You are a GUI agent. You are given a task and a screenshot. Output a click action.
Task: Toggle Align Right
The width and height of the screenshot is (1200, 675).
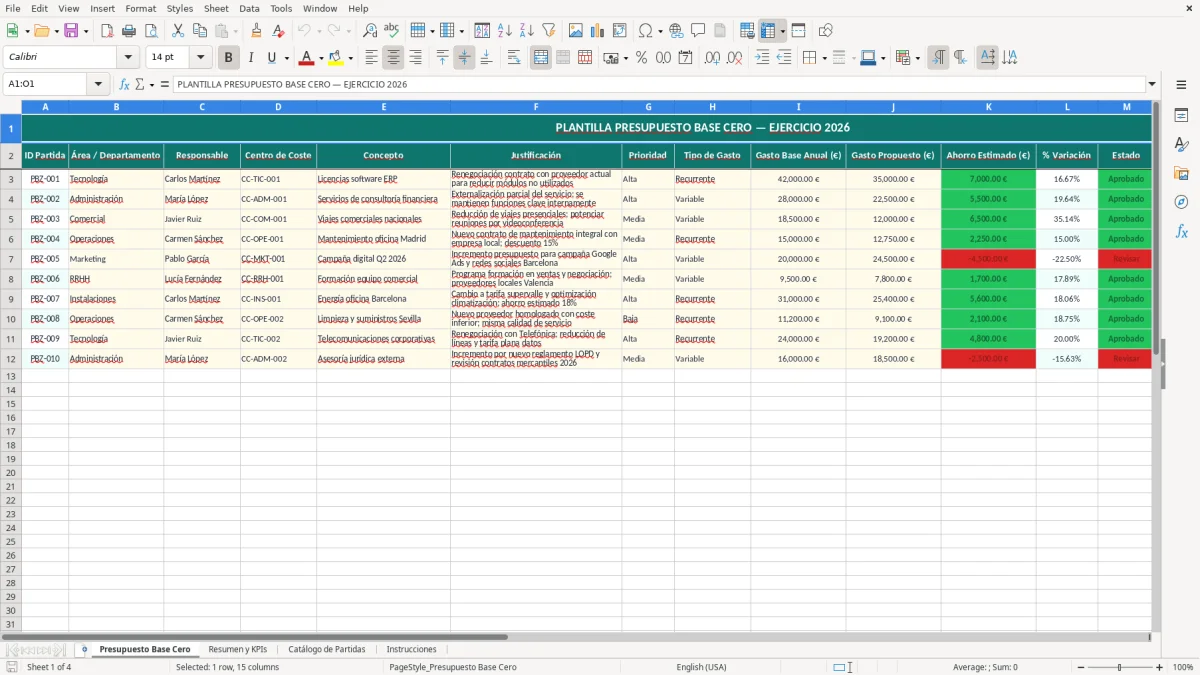pos(415,58)
